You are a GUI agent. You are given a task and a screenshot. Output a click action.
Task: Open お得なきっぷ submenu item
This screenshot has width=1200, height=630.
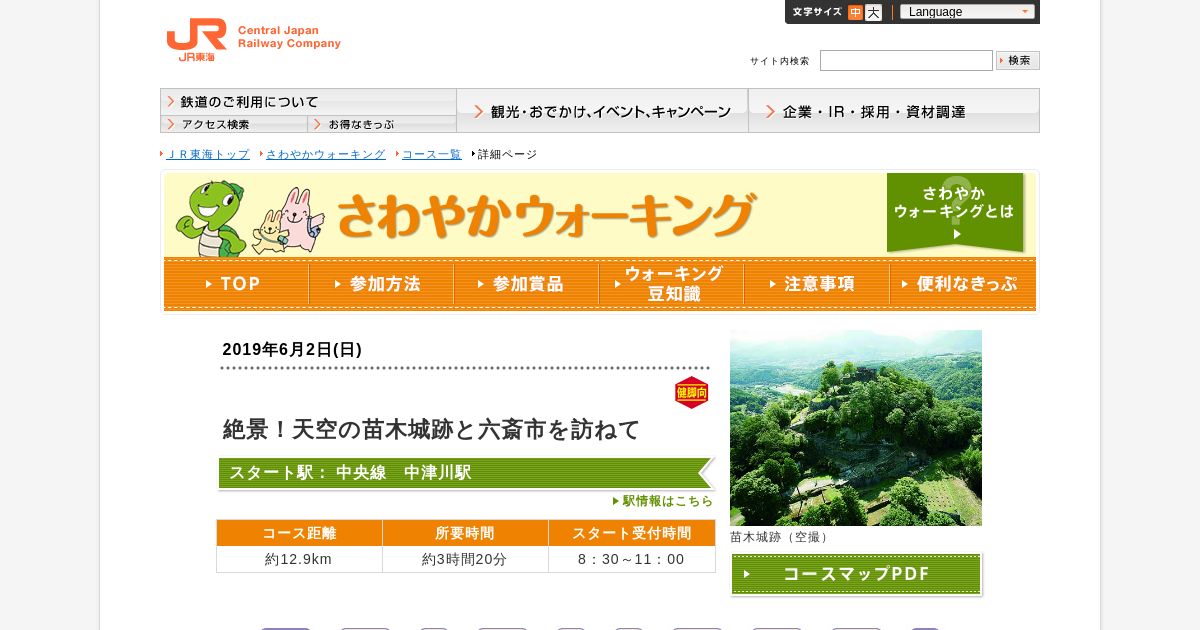pyautogui.click(x=382, y=124)
